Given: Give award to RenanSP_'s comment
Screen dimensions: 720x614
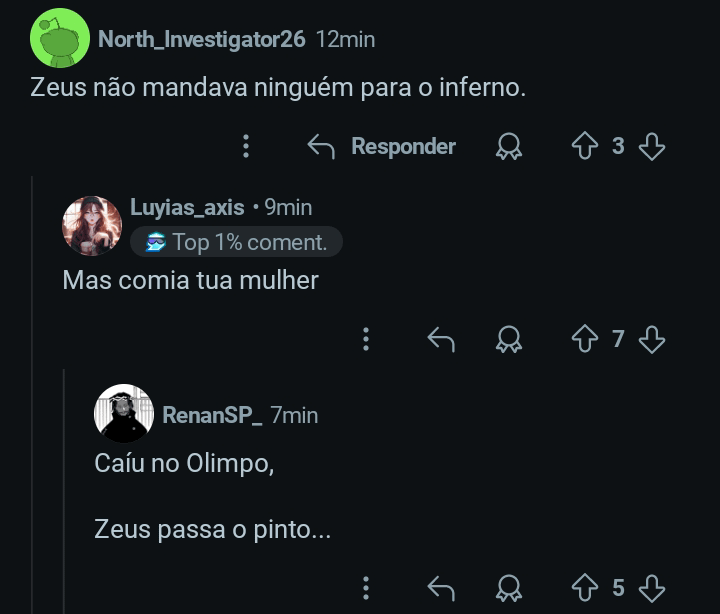Looking at the screenshot, I should [509, 588].
